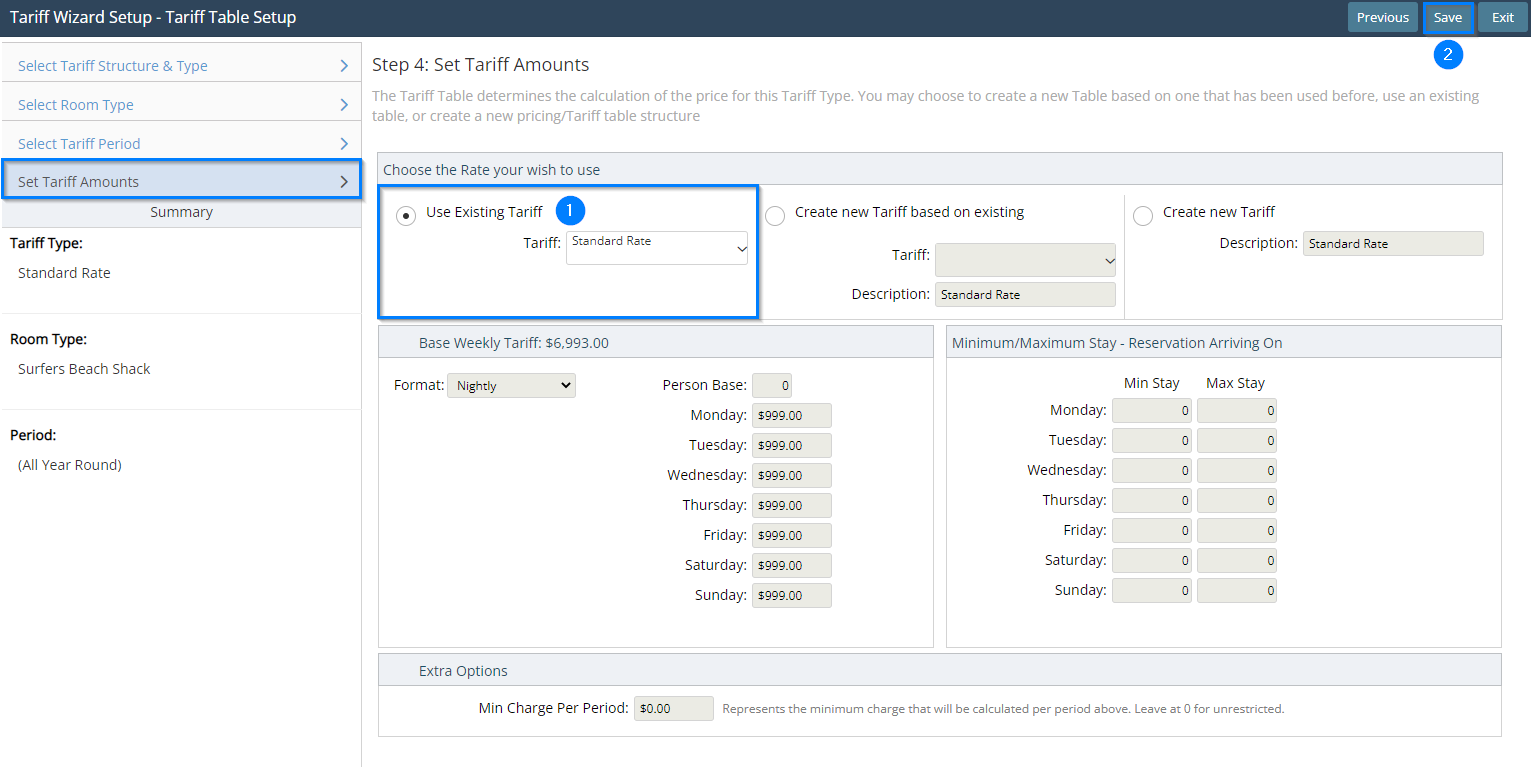Go to Select Tariff Structure & Type step
This screenshot has width=1531, height=771.
[x=113, y=66]
